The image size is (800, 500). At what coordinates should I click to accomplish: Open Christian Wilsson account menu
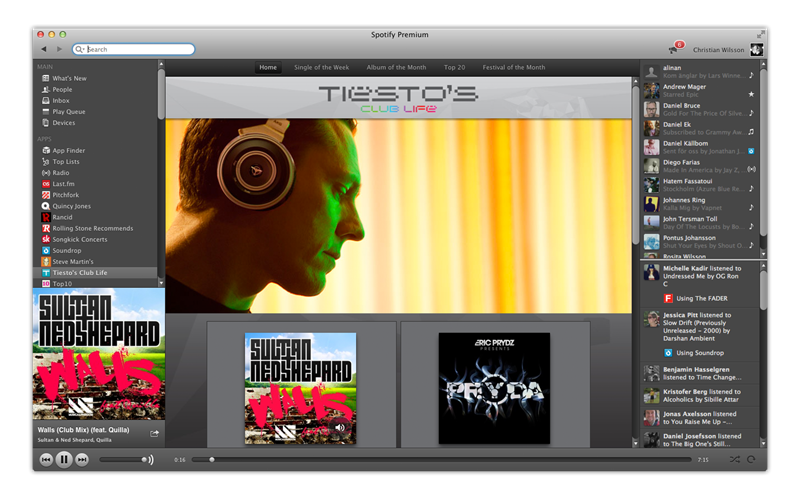[x=719, y=49]
